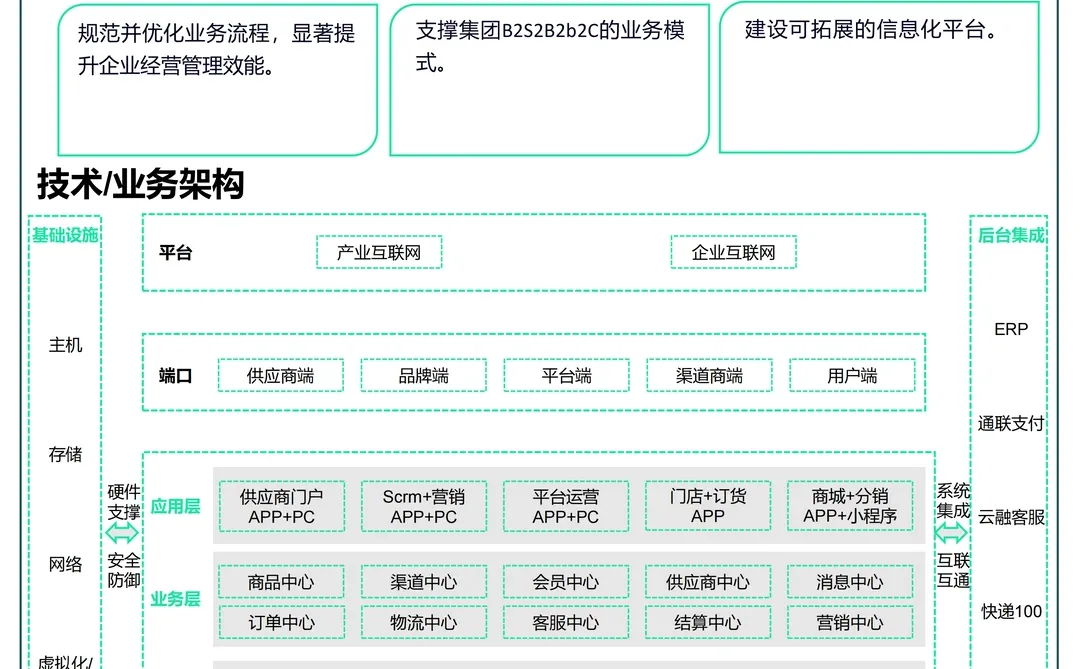Expand the 业务层 section label
Viewport: 1080px width, 669px height.
175,600
